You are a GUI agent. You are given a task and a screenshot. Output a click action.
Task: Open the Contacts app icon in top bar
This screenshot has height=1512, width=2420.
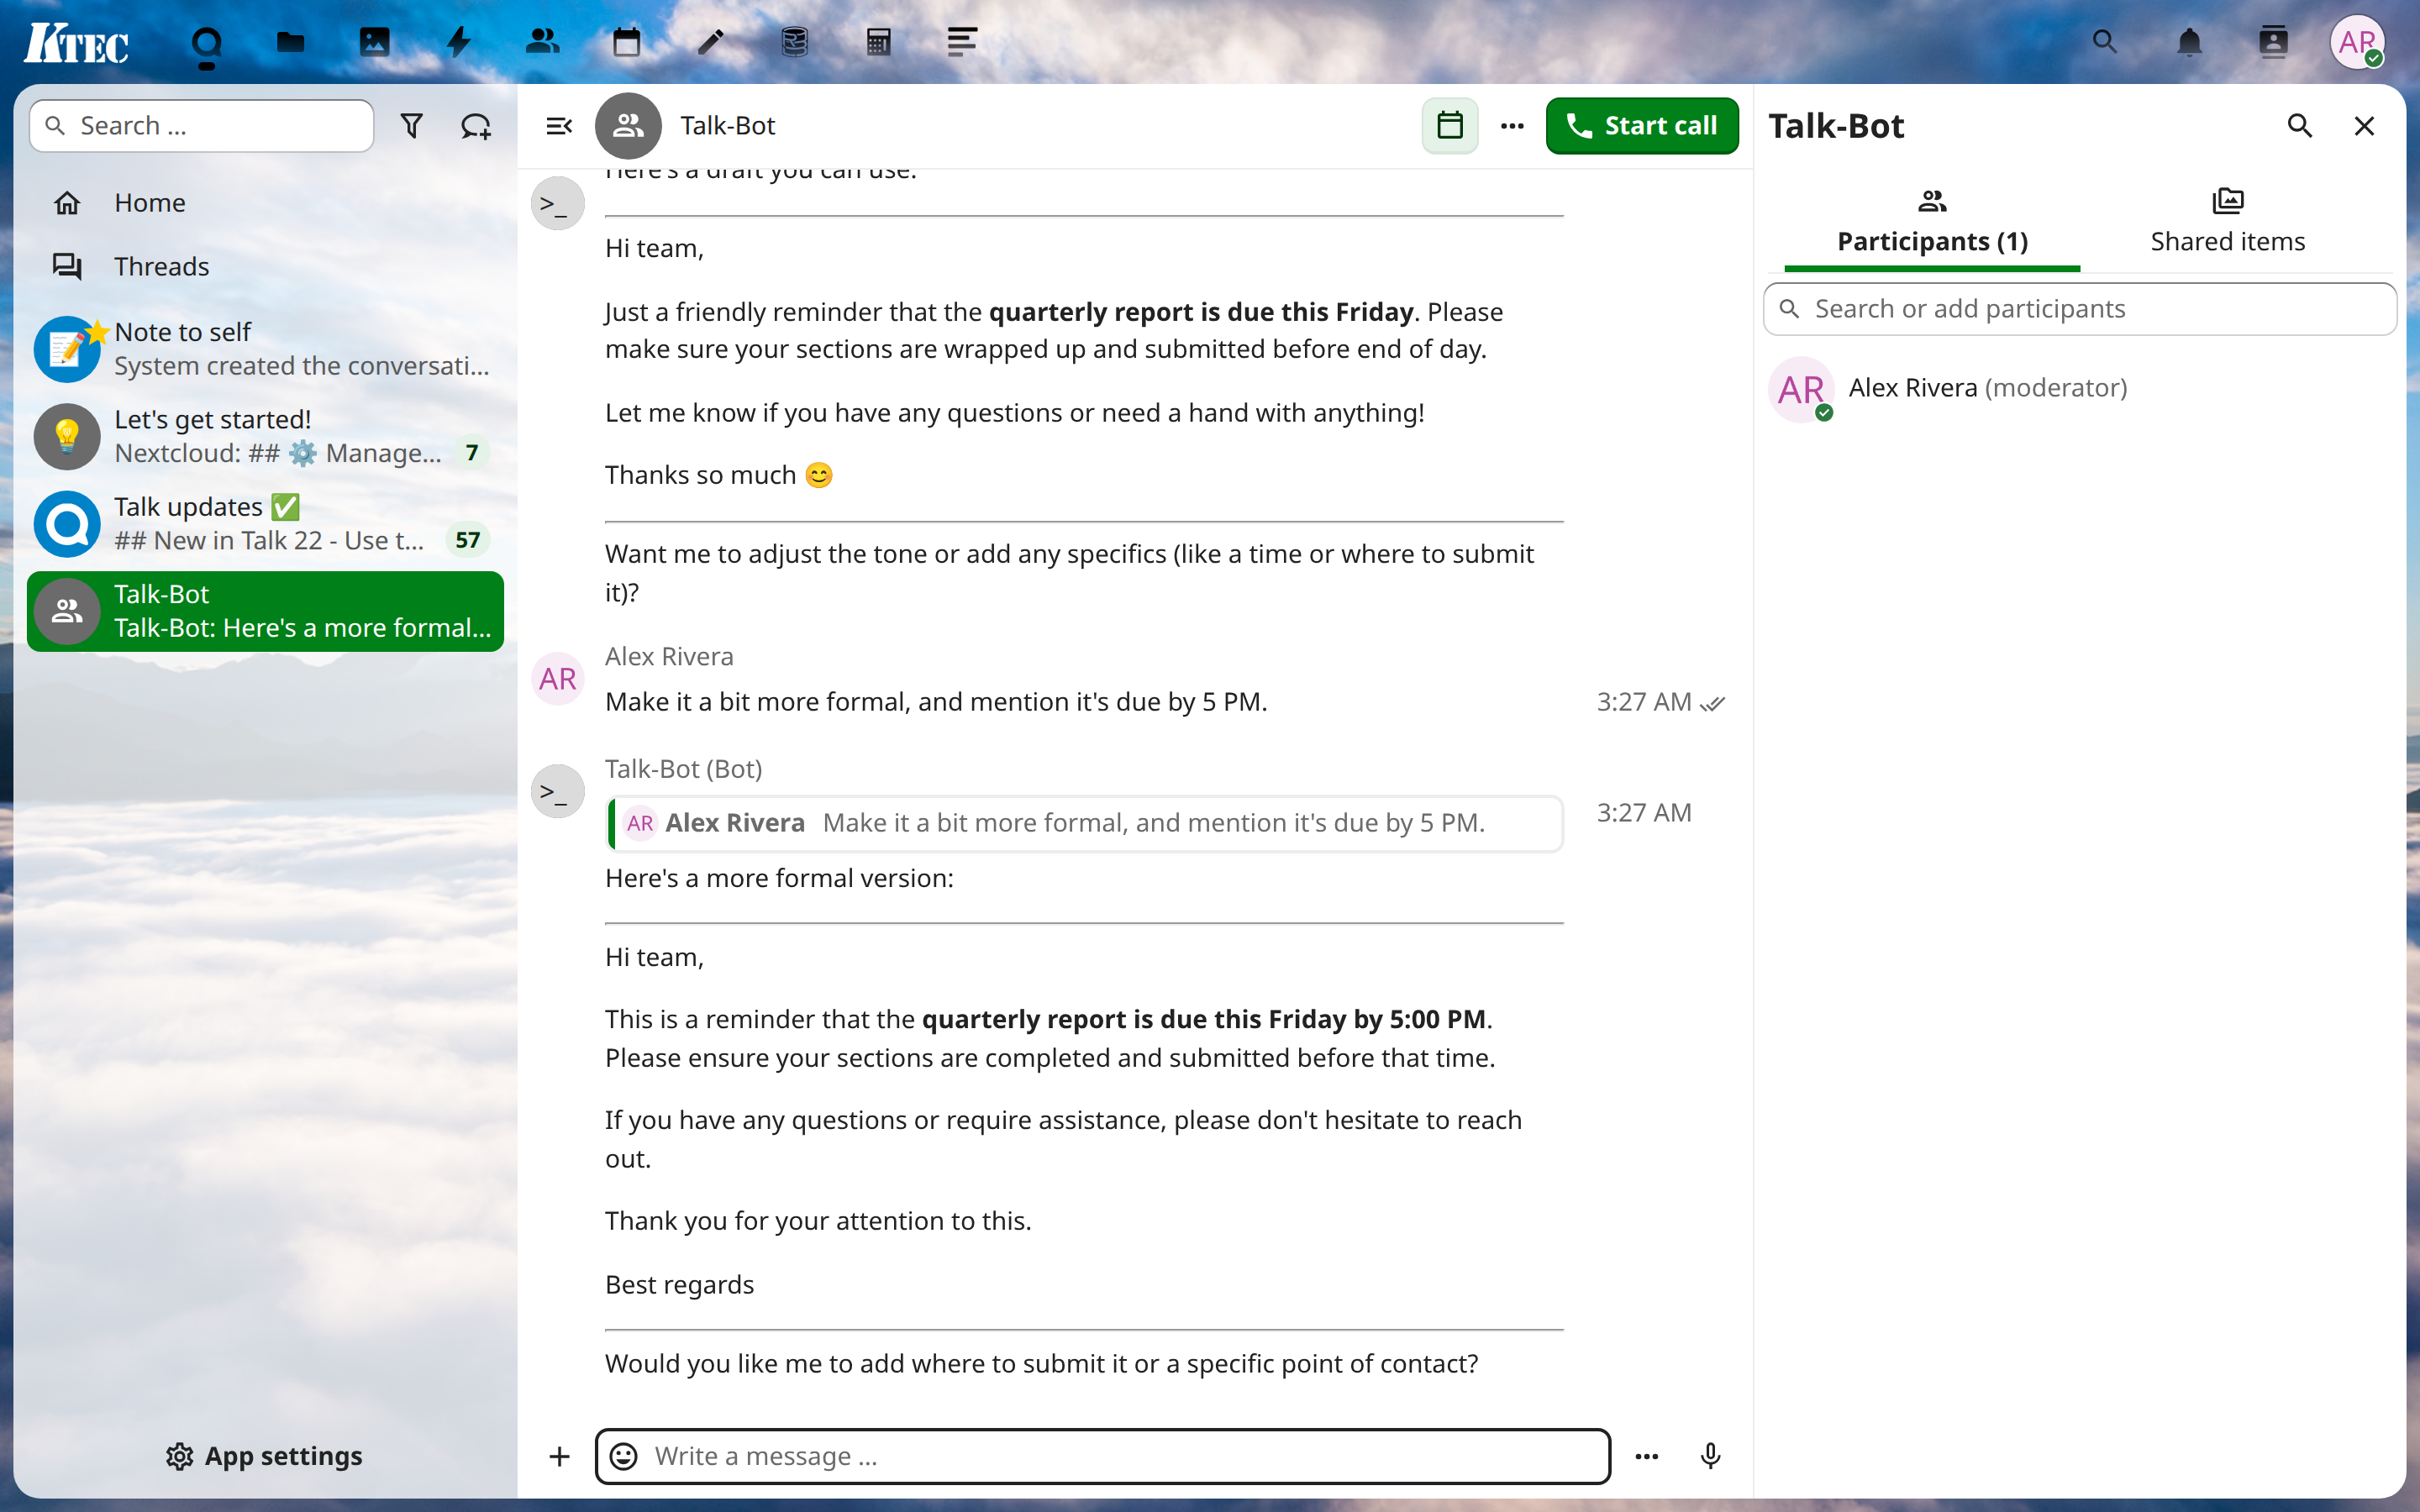coord(542,42)
